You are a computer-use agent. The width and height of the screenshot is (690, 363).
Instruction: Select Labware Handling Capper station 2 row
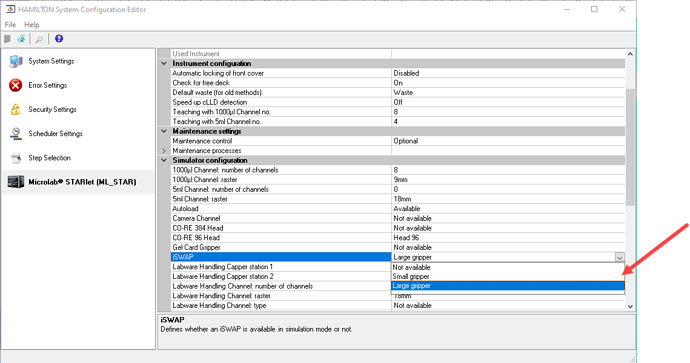[281, 276]
